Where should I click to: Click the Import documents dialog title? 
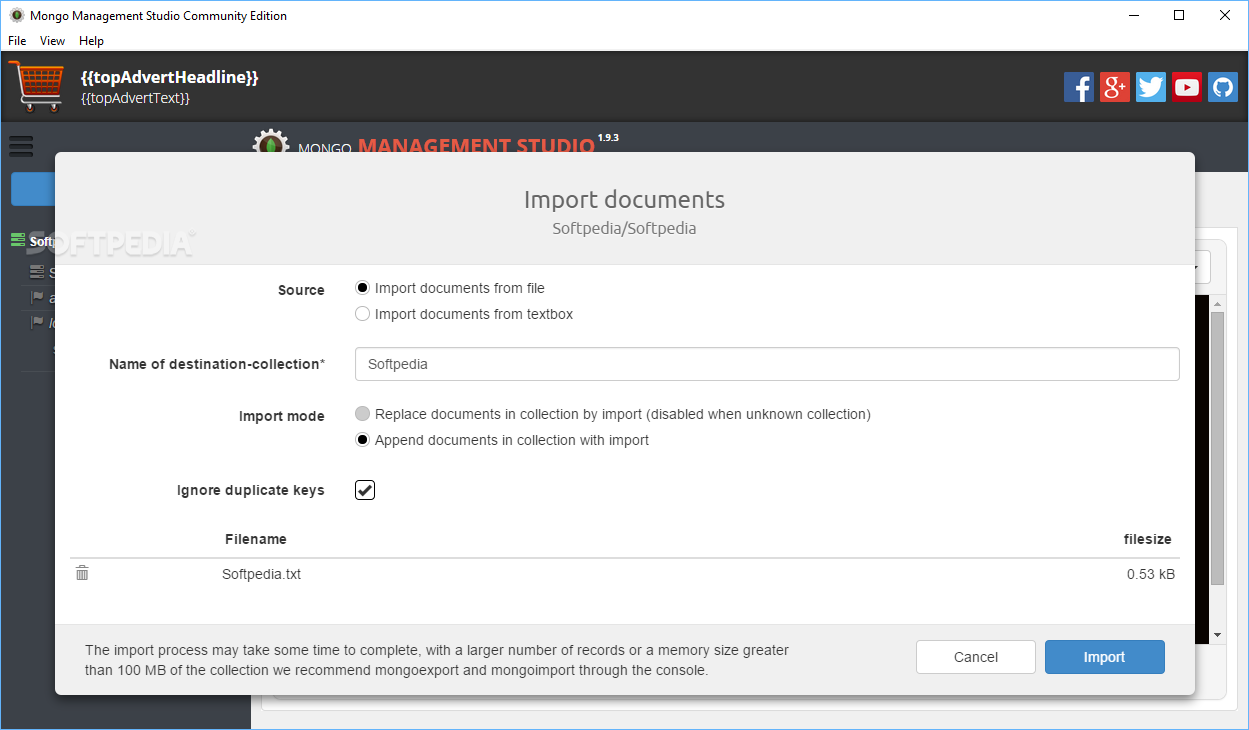(x=625, y=199)
